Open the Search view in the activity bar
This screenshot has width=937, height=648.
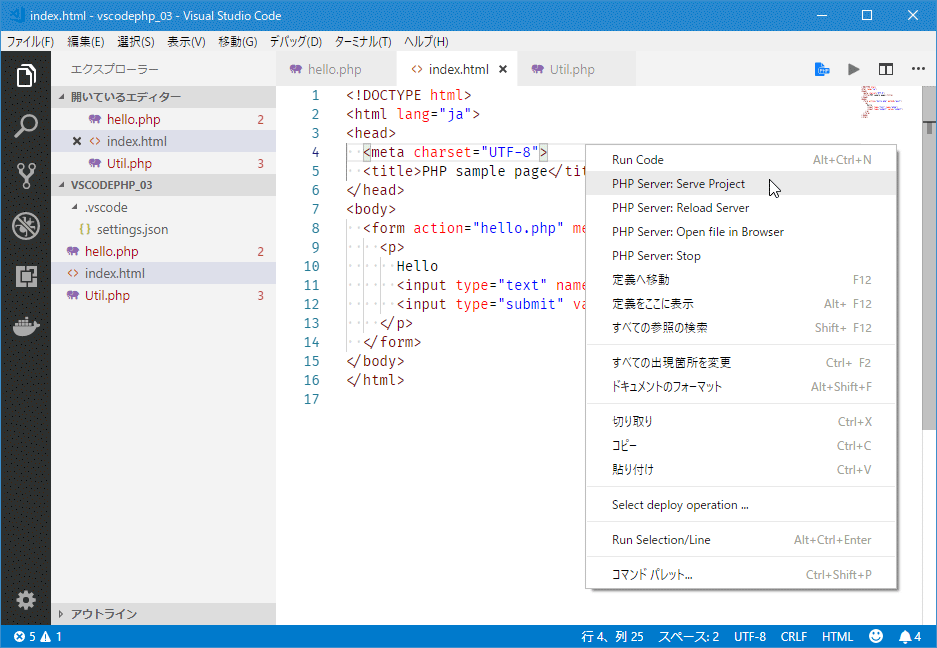pyautogui.click(x=25, y=125)
